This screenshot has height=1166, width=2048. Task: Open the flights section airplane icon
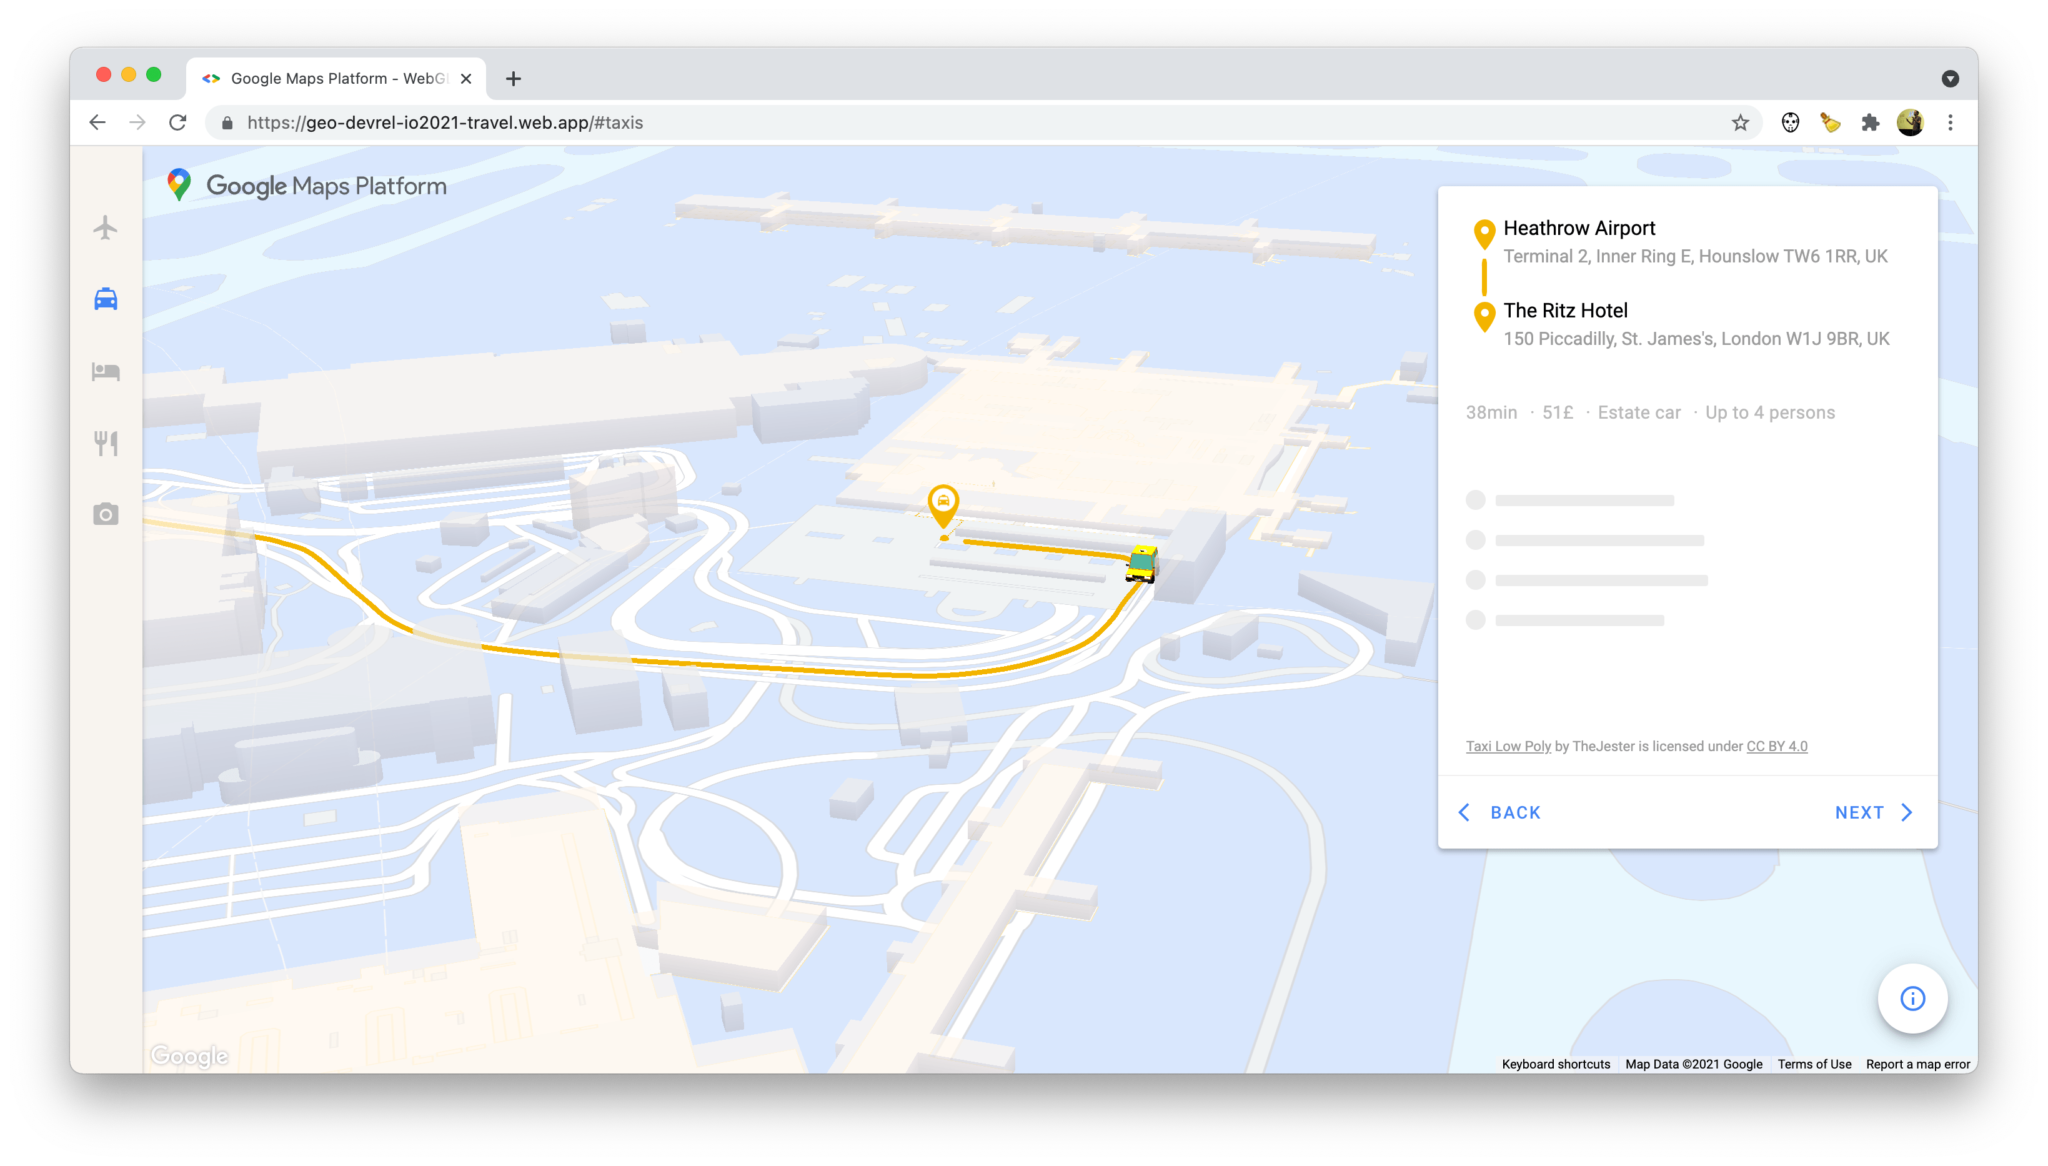105,228
